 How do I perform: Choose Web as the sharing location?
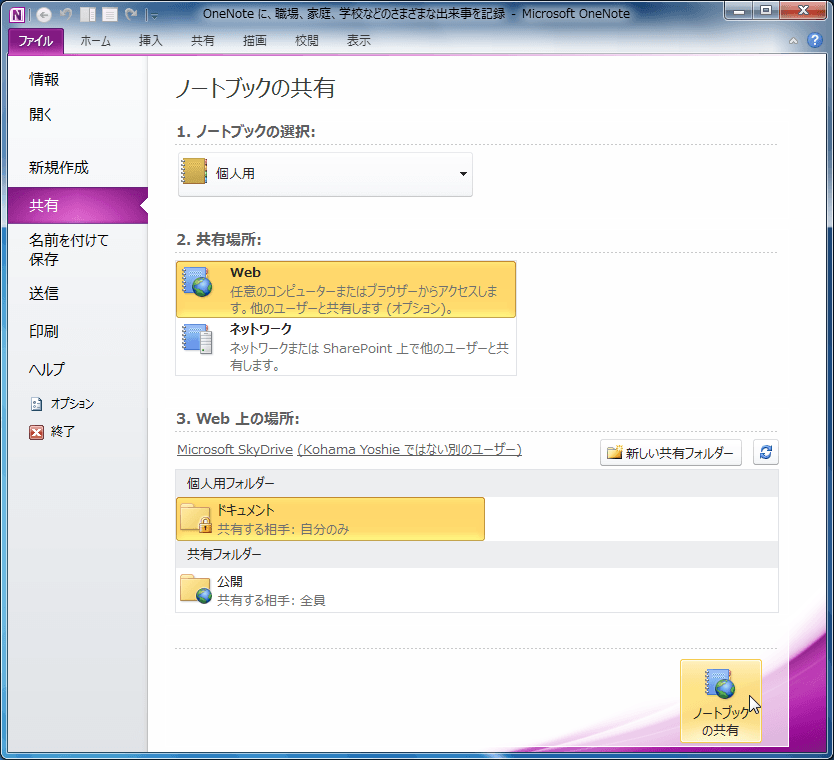point(346,289)
